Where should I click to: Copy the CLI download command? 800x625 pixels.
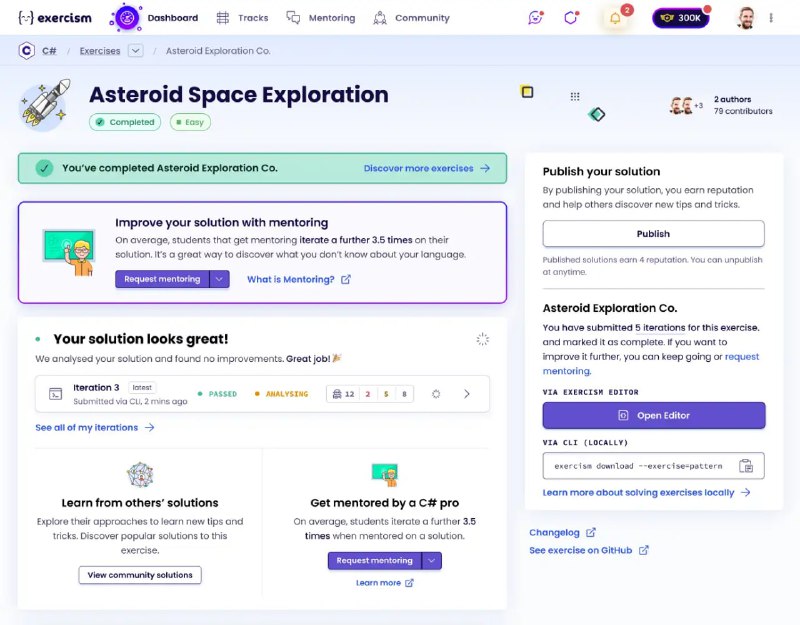(x=745, y=466)
